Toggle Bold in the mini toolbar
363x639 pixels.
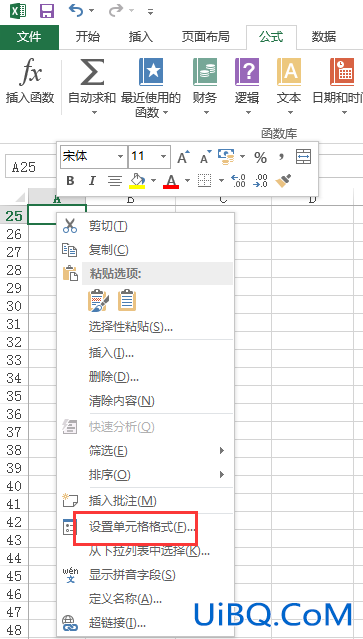pyautogui.click(x=70, y=181)
